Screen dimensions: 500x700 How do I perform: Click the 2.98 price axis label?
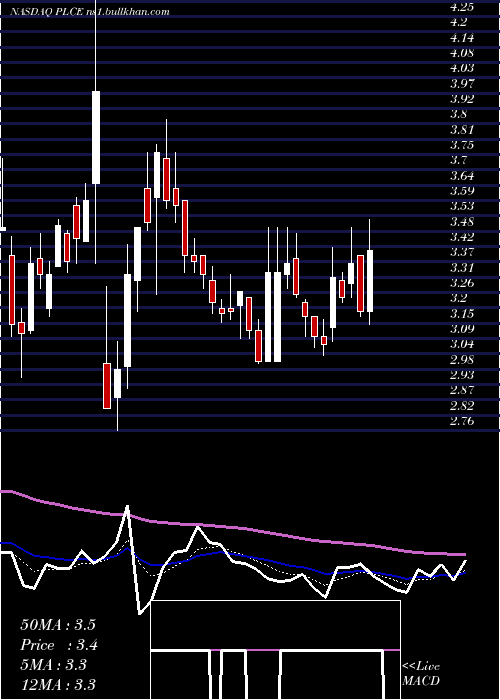[x=462, y=360]
